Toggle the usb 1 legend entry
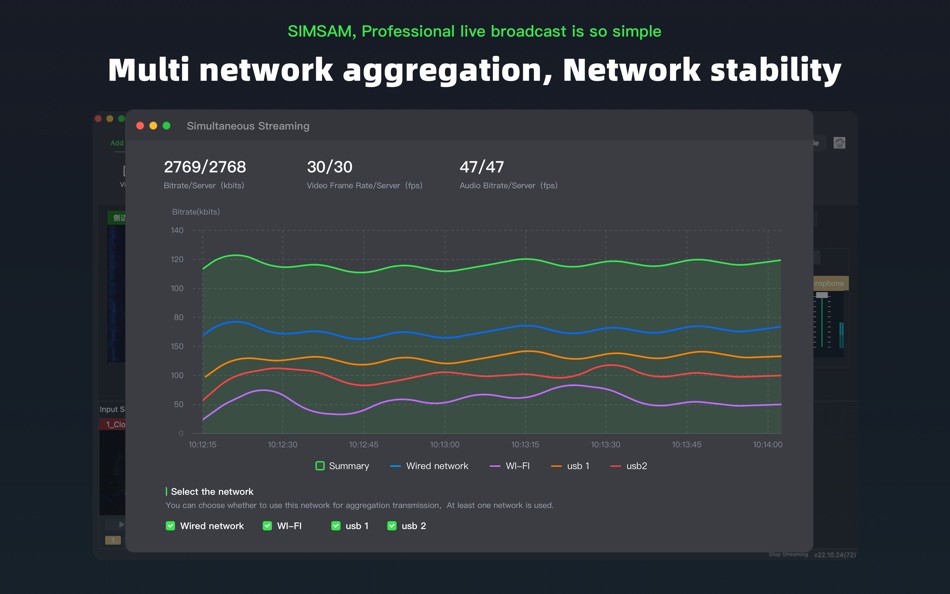950x594 pixels. coord(570,466)
